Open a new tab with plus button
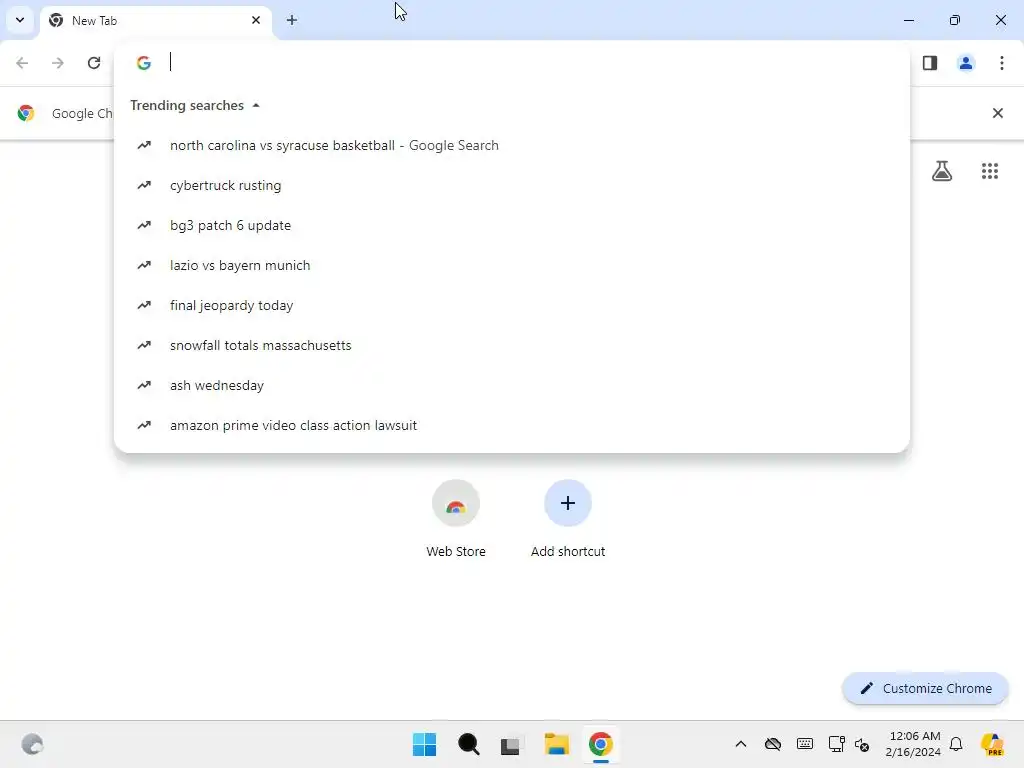This screenshot has height=768, width=1024. tap(292, 20)
